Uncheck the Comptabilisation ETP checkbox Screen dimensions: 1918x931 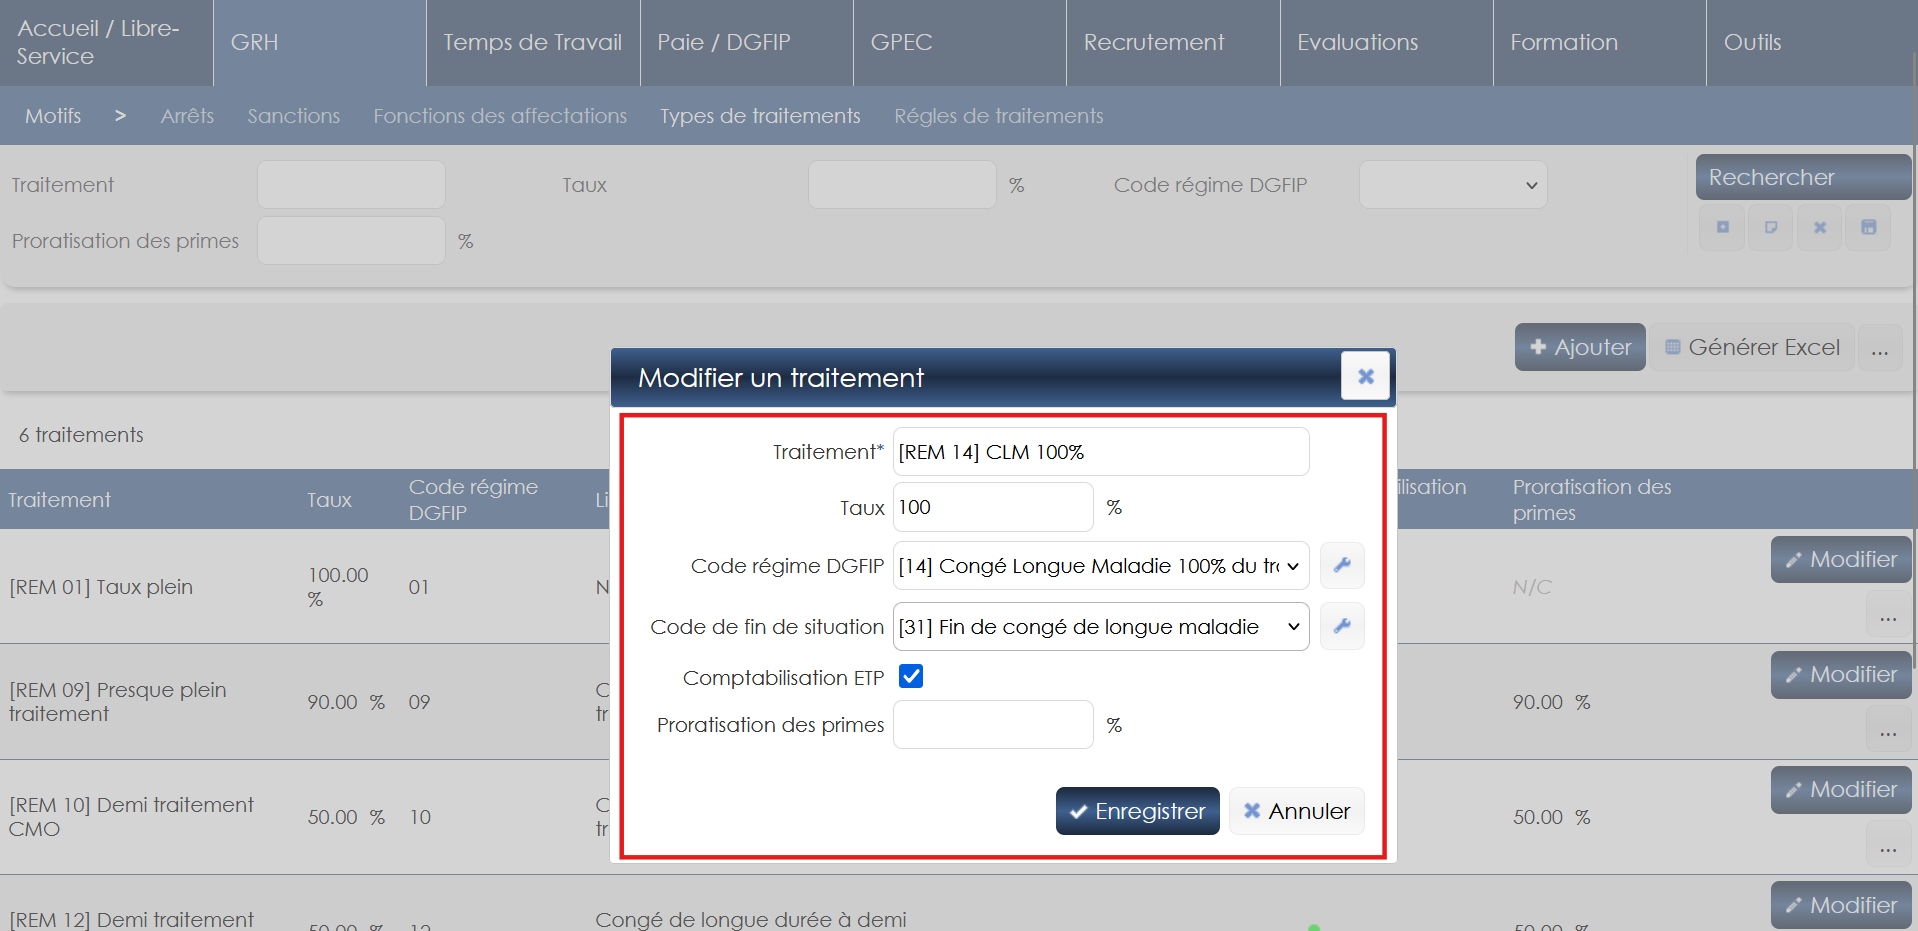911,677
